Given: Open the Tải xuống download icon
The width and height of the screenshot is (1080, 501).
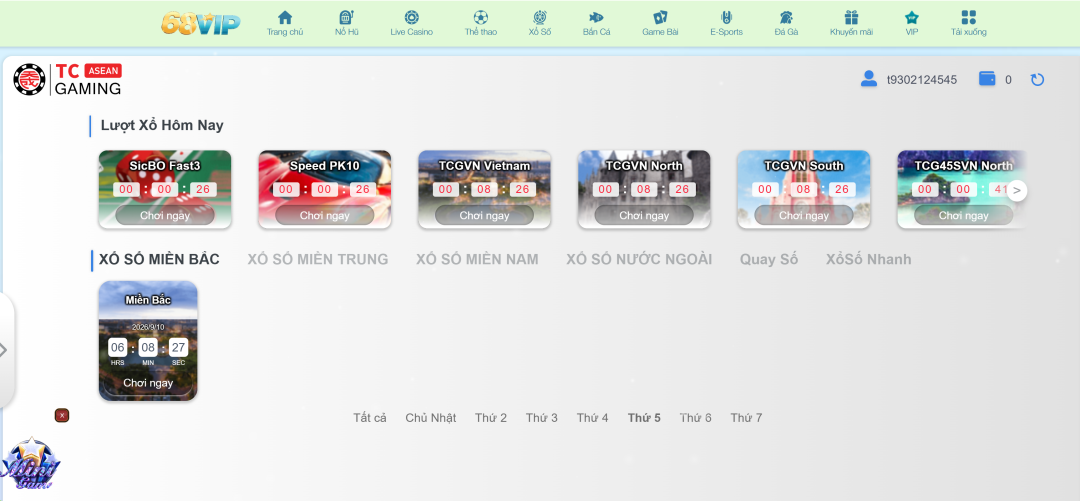Looking at the screenshot, I should pos(968,18).
